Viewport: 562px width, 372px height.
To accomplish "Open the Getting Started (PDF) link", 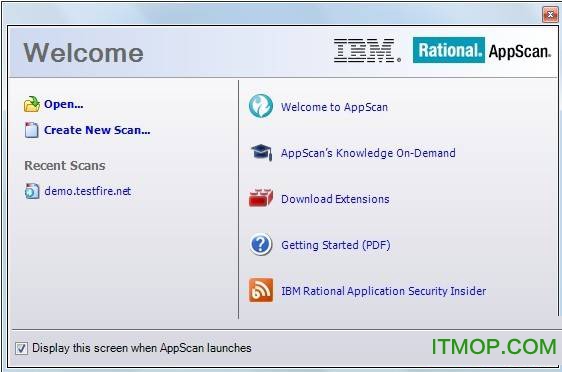I will tap(335, 245).
